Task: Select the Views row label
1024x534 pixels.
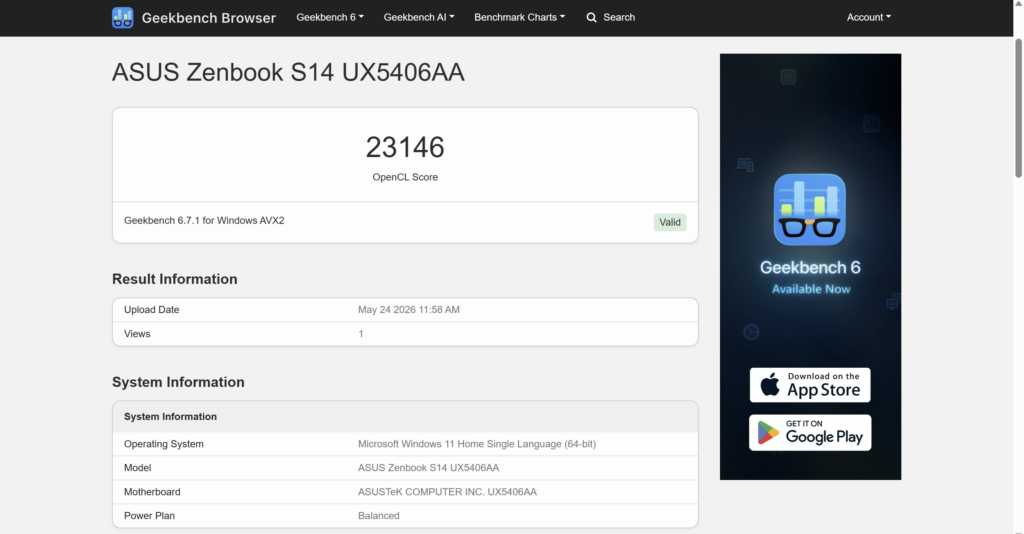Action: [137, 334]
